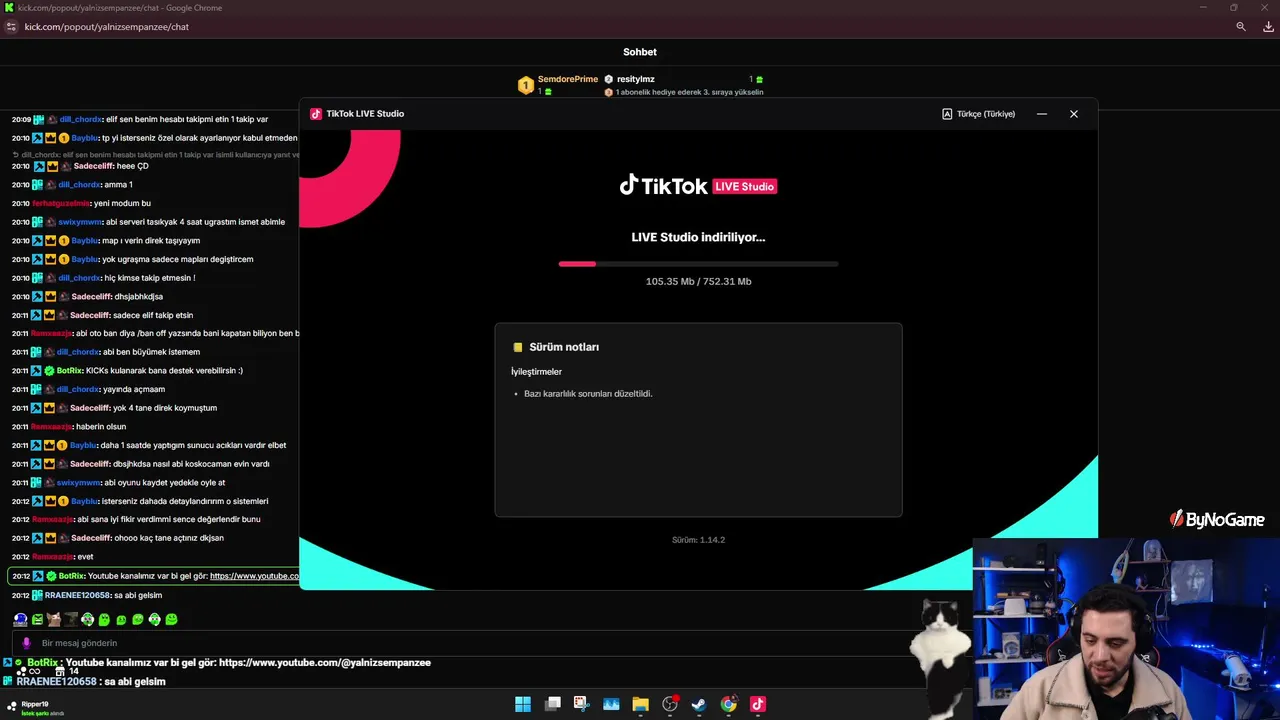The image size is (1280, 720).
Task: Open resitylmz leaderboard entry
Action: tap(636, 79)
